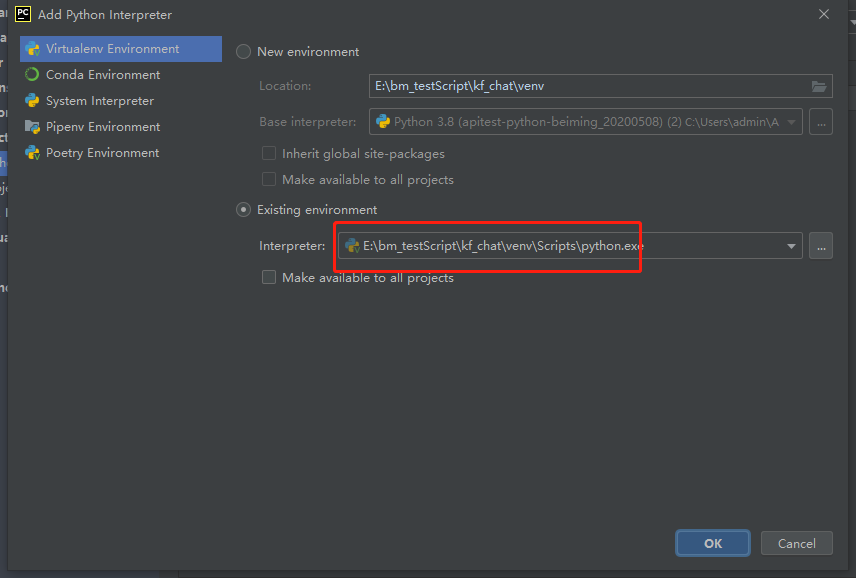Select Virtualenv Environment in the sidebar
This screenshot has height=578, width=856.
[x=121, y=49]
